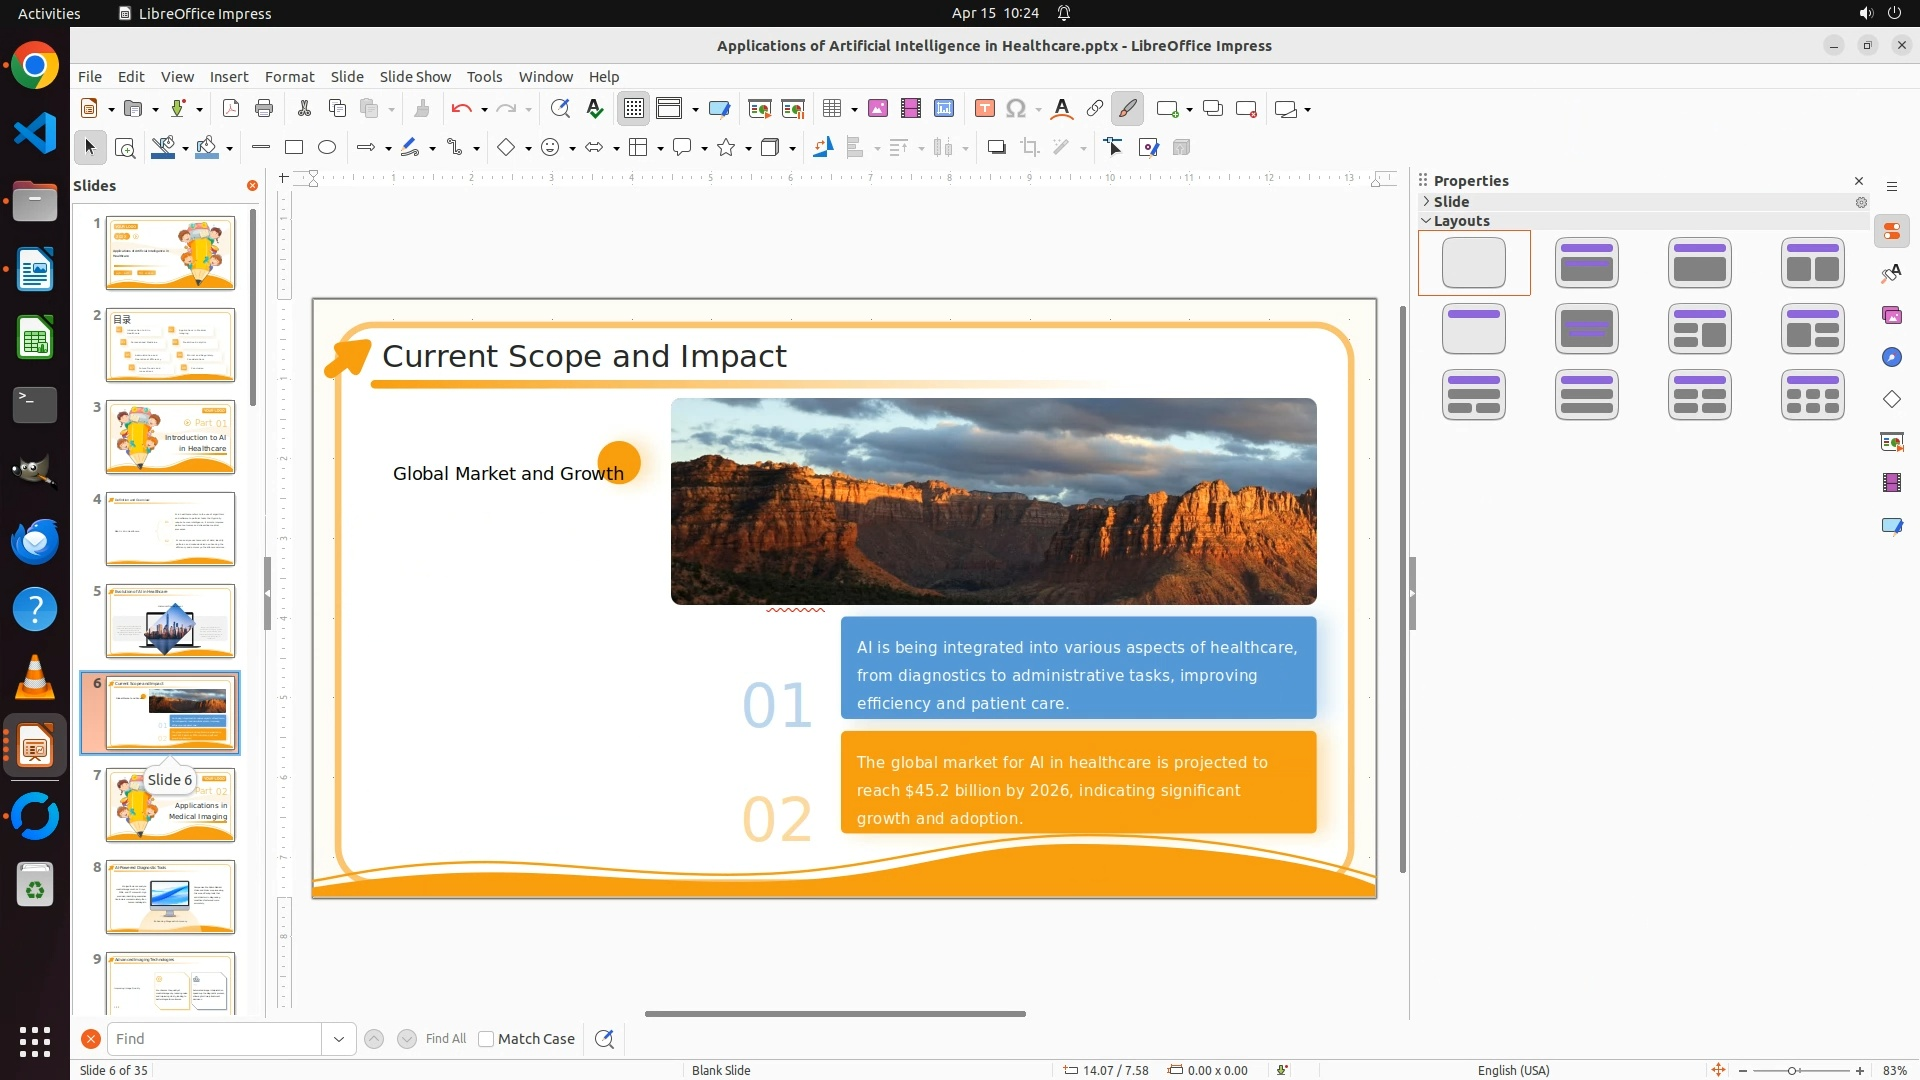The width and height of the screenshot is (1920, 1080).
Task: Select slide 8 thumbnail in Slides panel
Action: (170, 897)
